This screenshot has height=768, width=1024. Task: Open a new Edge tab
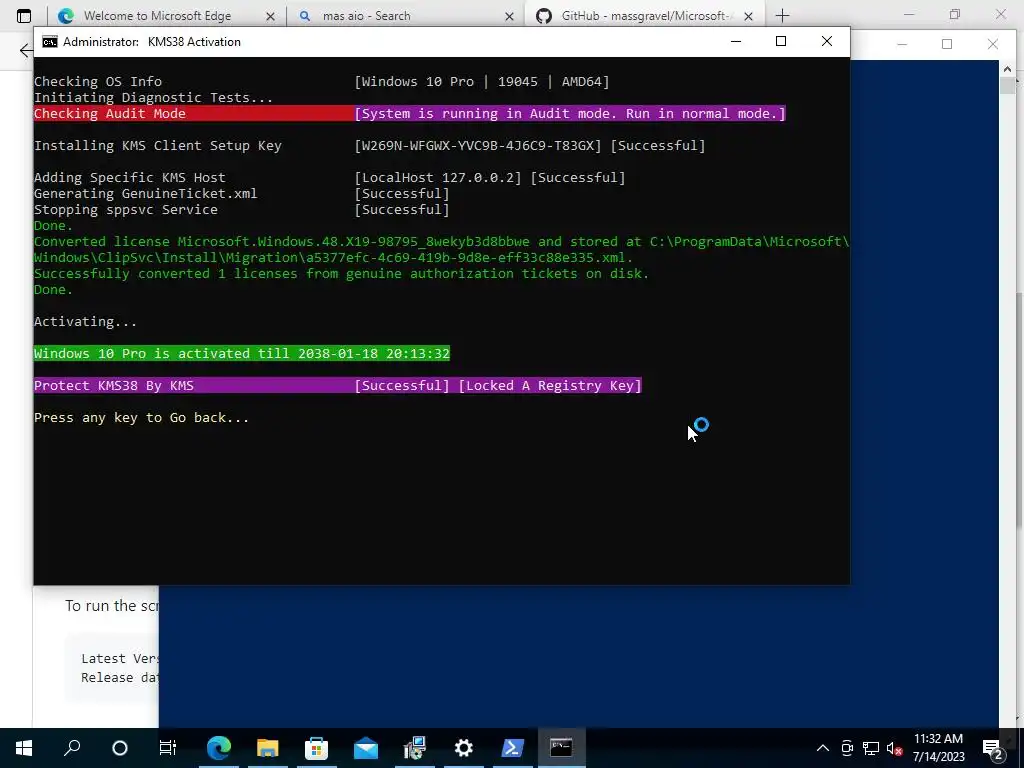tap(782, 16)
